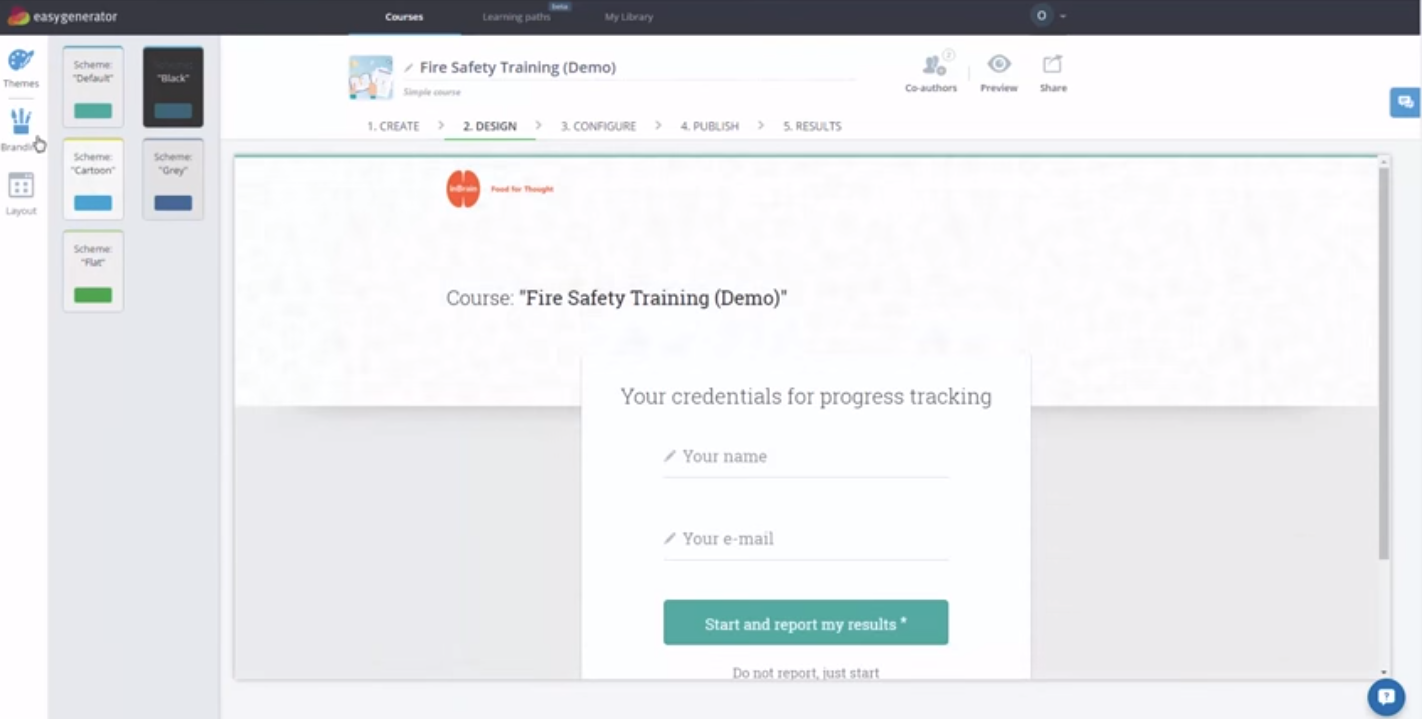Open the Branding panel icon
Screen dimensions: 1422x719
click(x=21, y=122)
